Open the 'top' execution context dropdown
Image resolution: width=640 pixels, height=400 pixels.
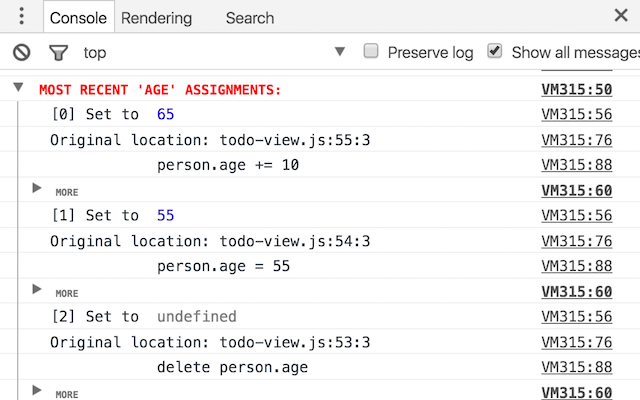[x=214, y=52]
